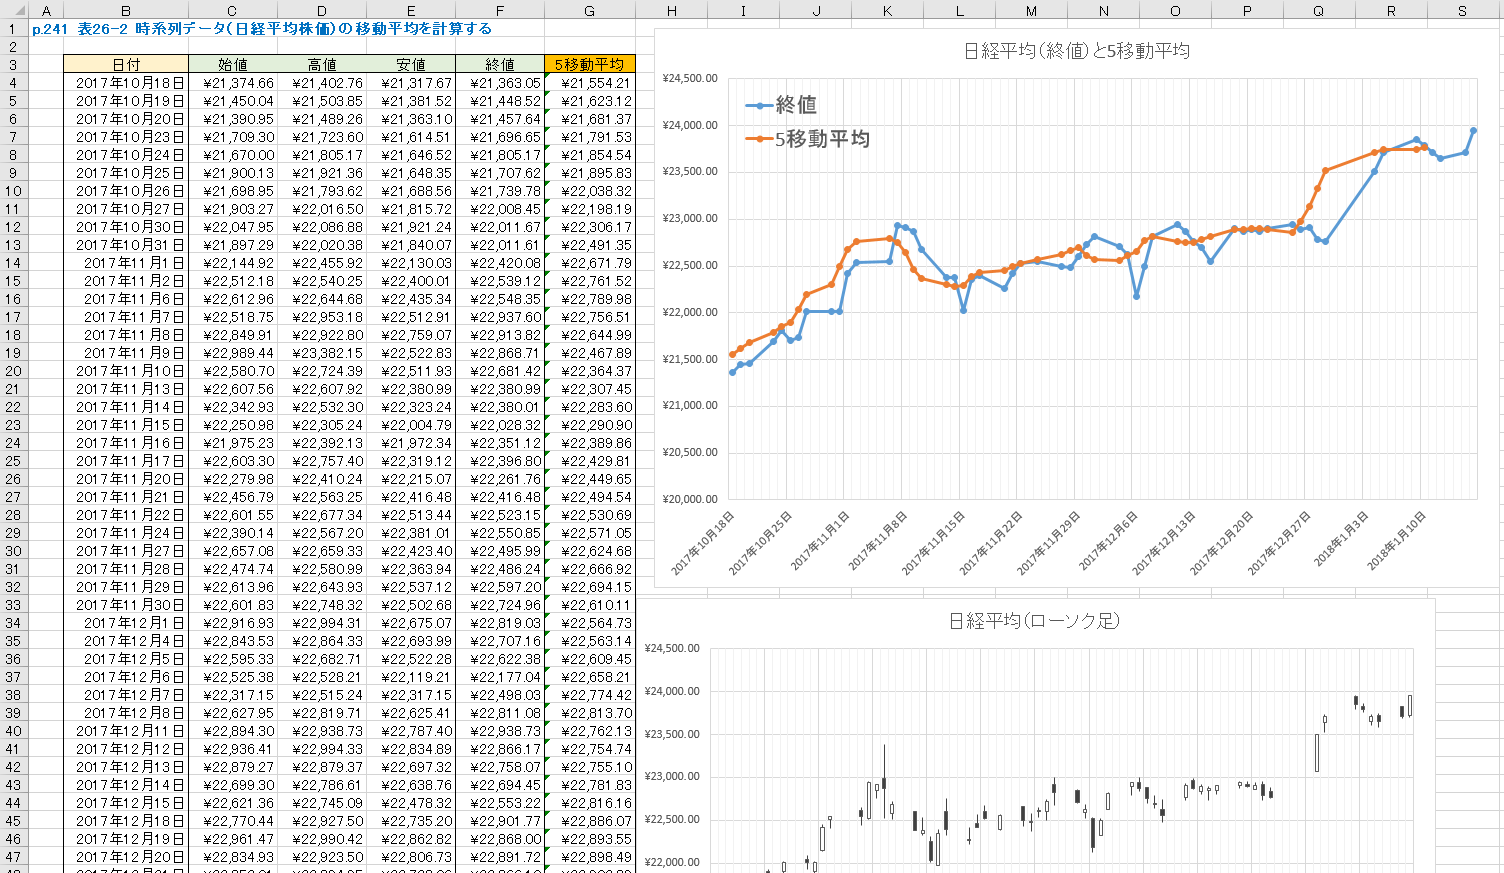Select the 2017年11月15日 x-axis label in the line chart
1504x873 pixels.
pos(934,543)
